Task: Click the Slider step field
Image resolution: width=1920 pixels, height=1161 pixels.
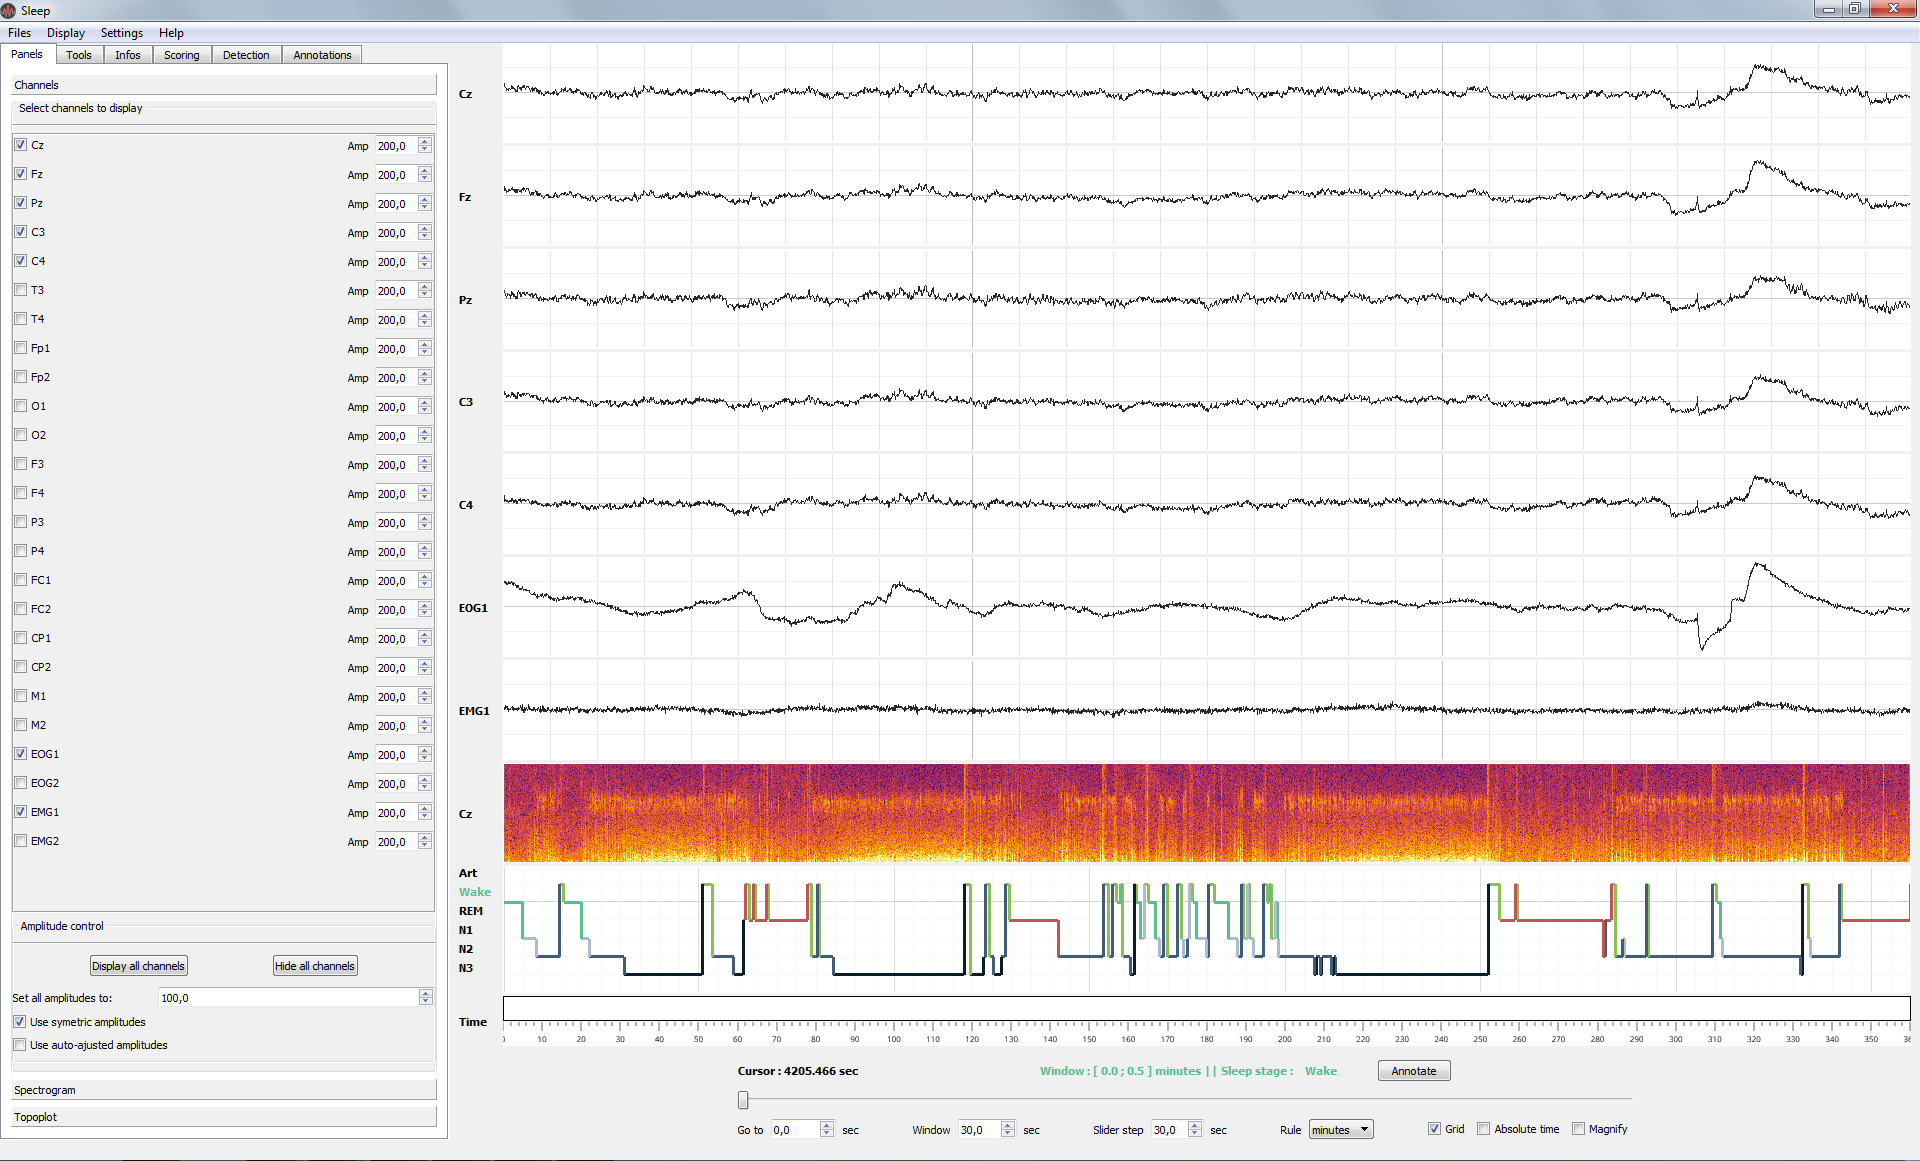Action: [1169, 1130]
